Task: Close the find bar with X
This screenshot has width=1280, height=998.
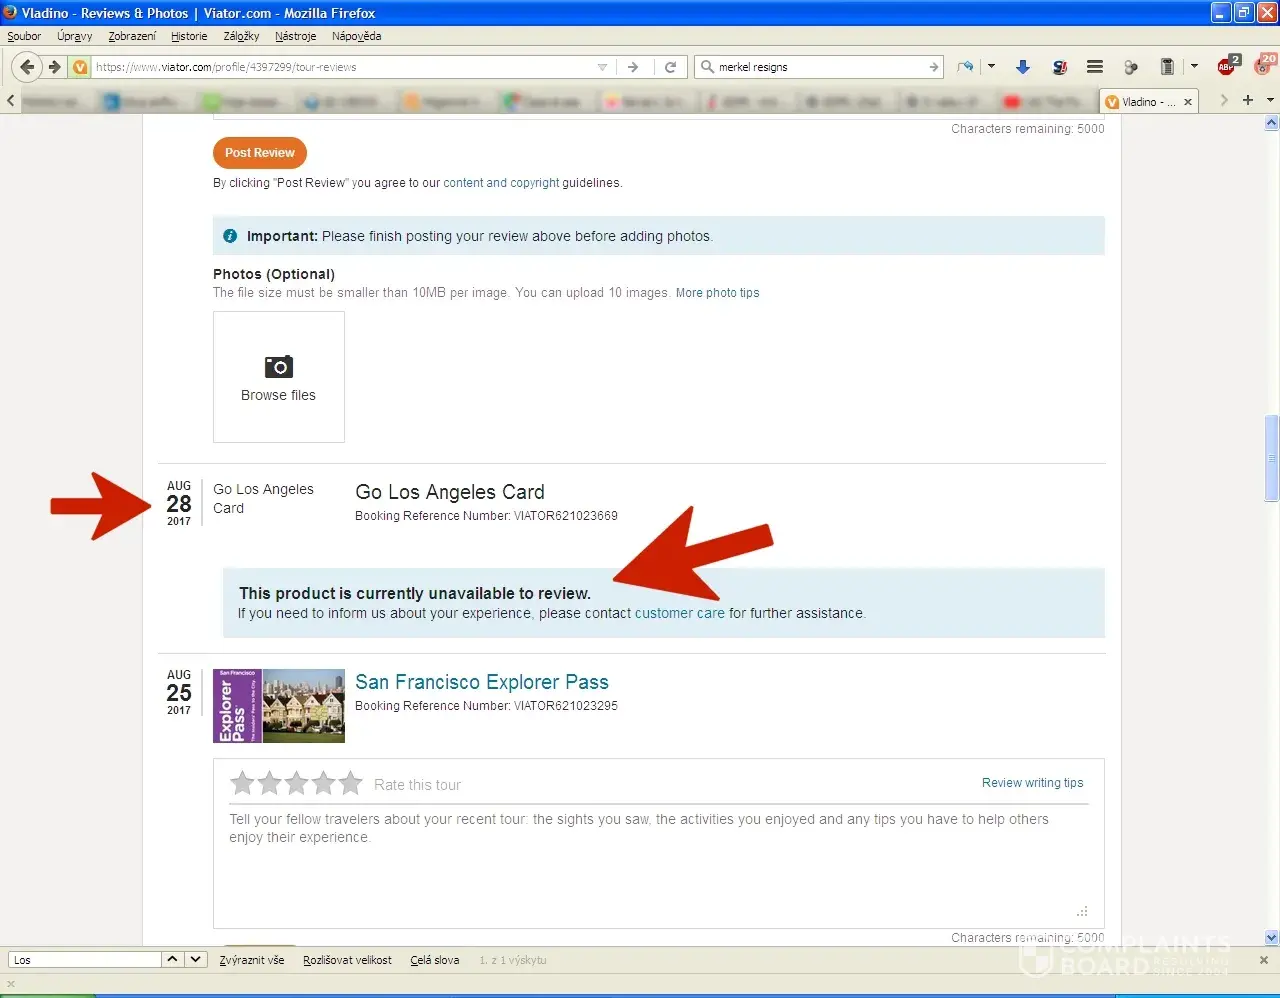Action: click(1263, 960)
